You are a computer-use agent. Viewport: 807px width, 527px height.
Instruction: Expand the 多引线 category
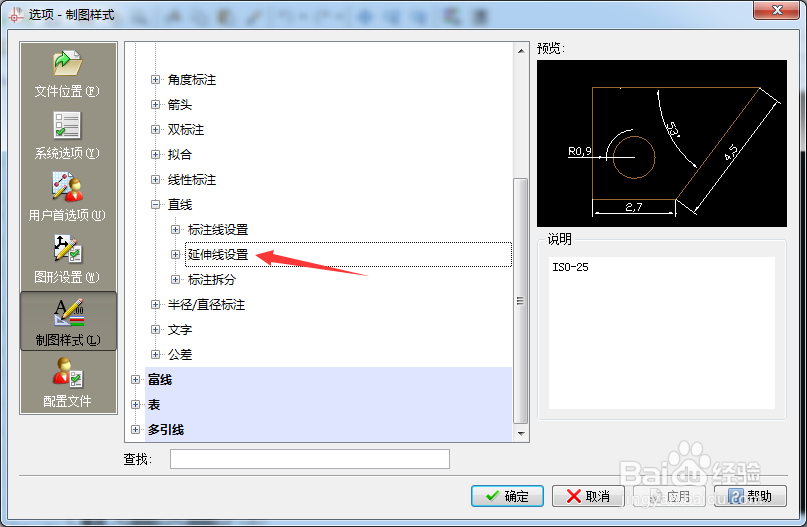(x=135, y=429)
